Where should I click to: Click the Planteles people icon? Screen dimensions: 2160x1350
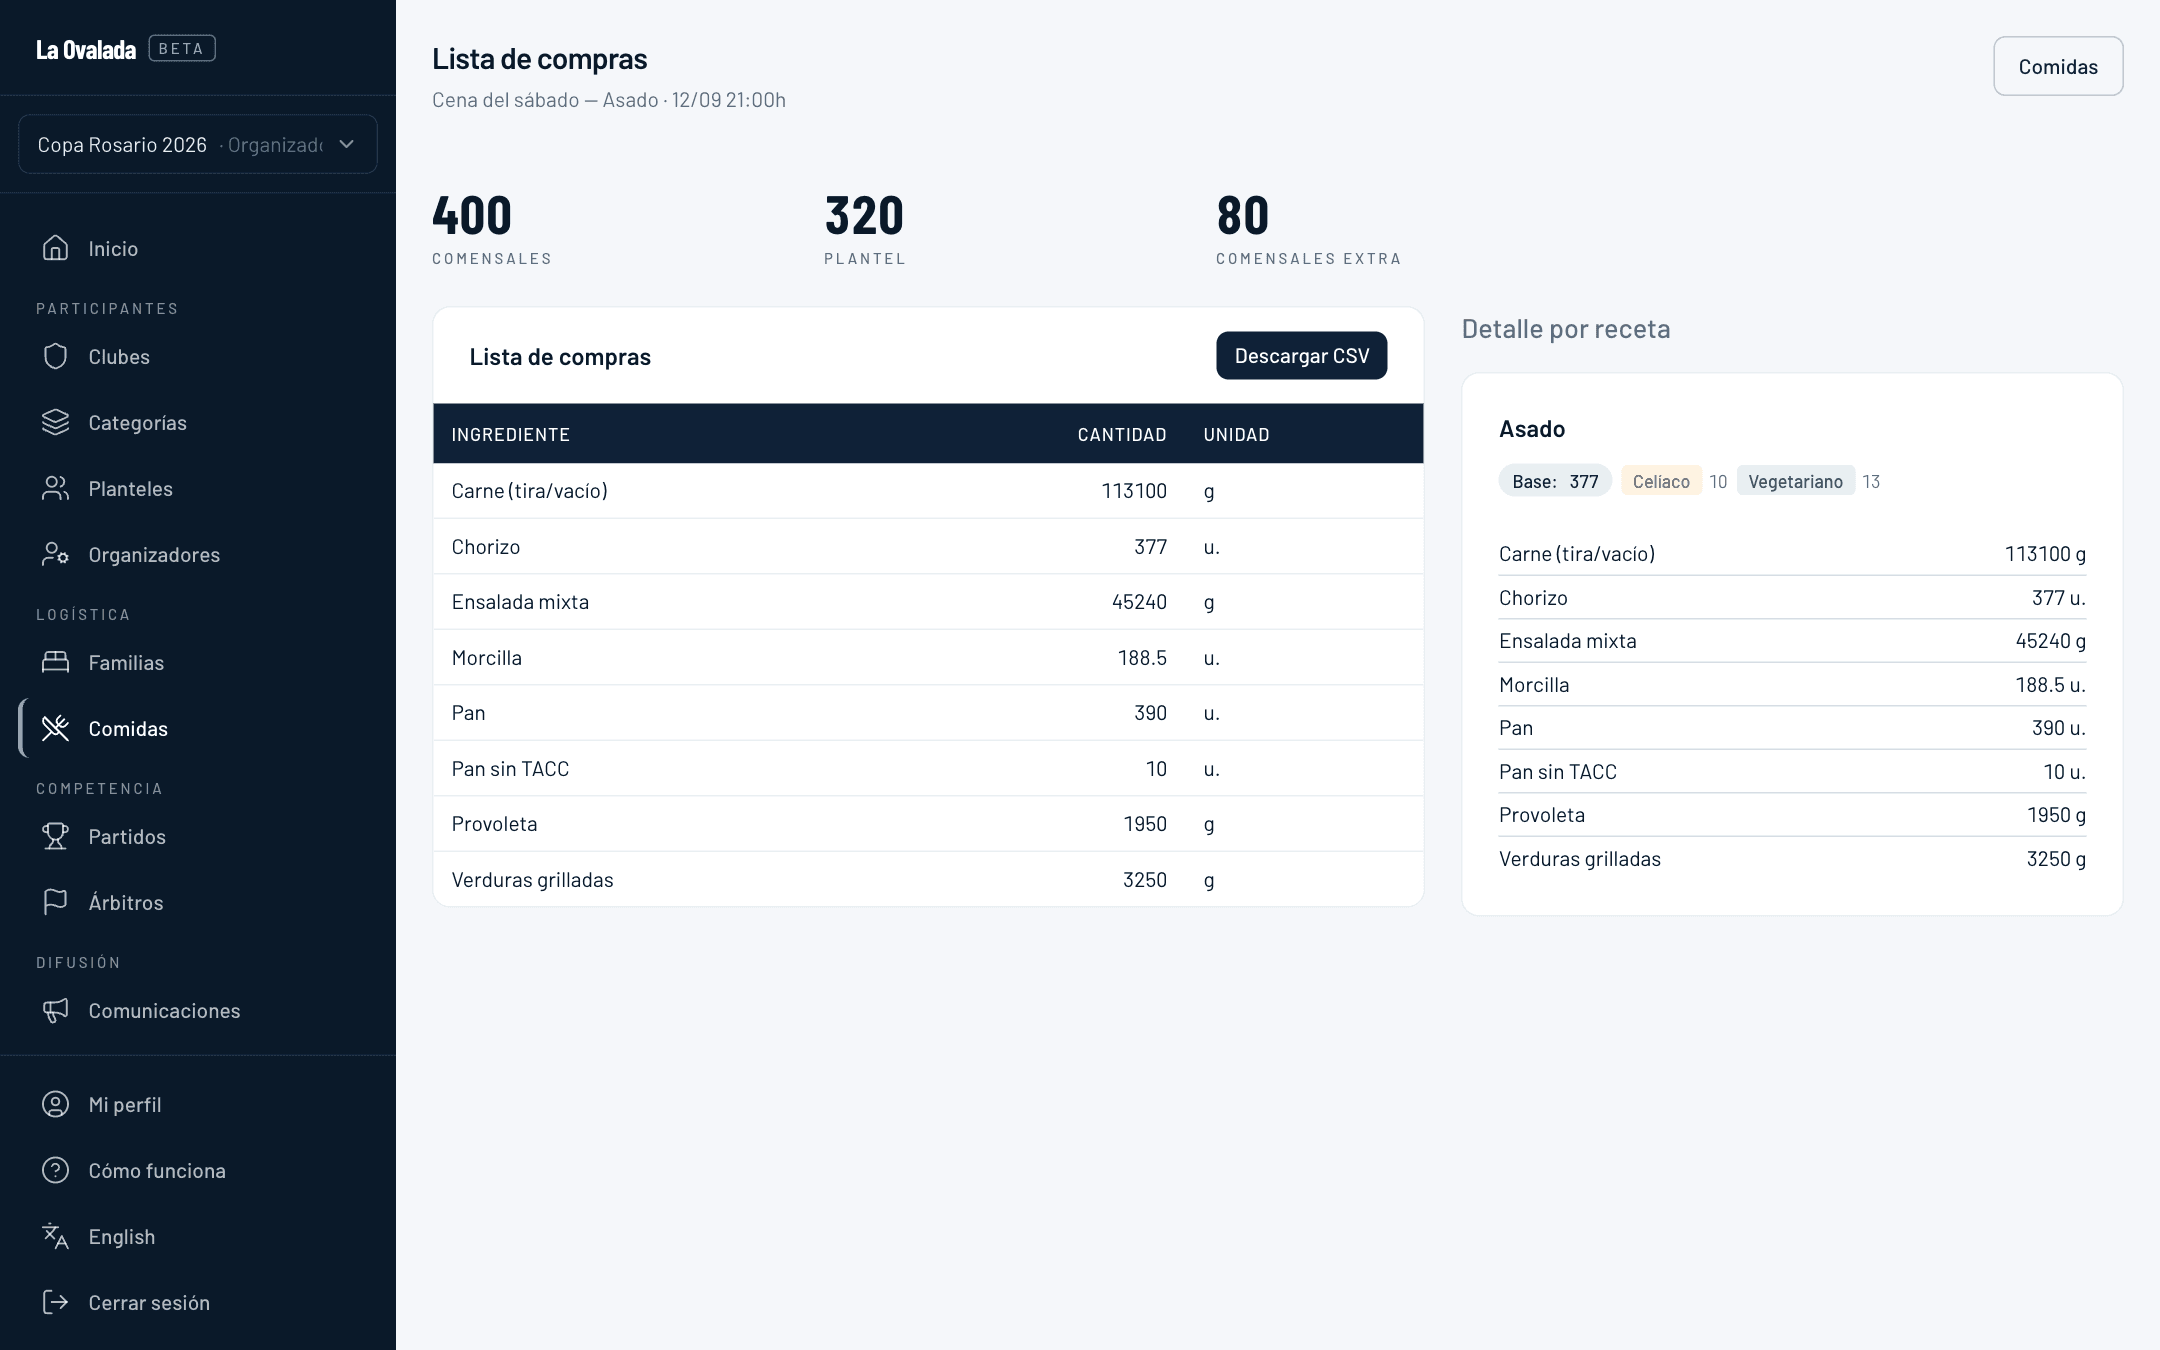point(55,488)
